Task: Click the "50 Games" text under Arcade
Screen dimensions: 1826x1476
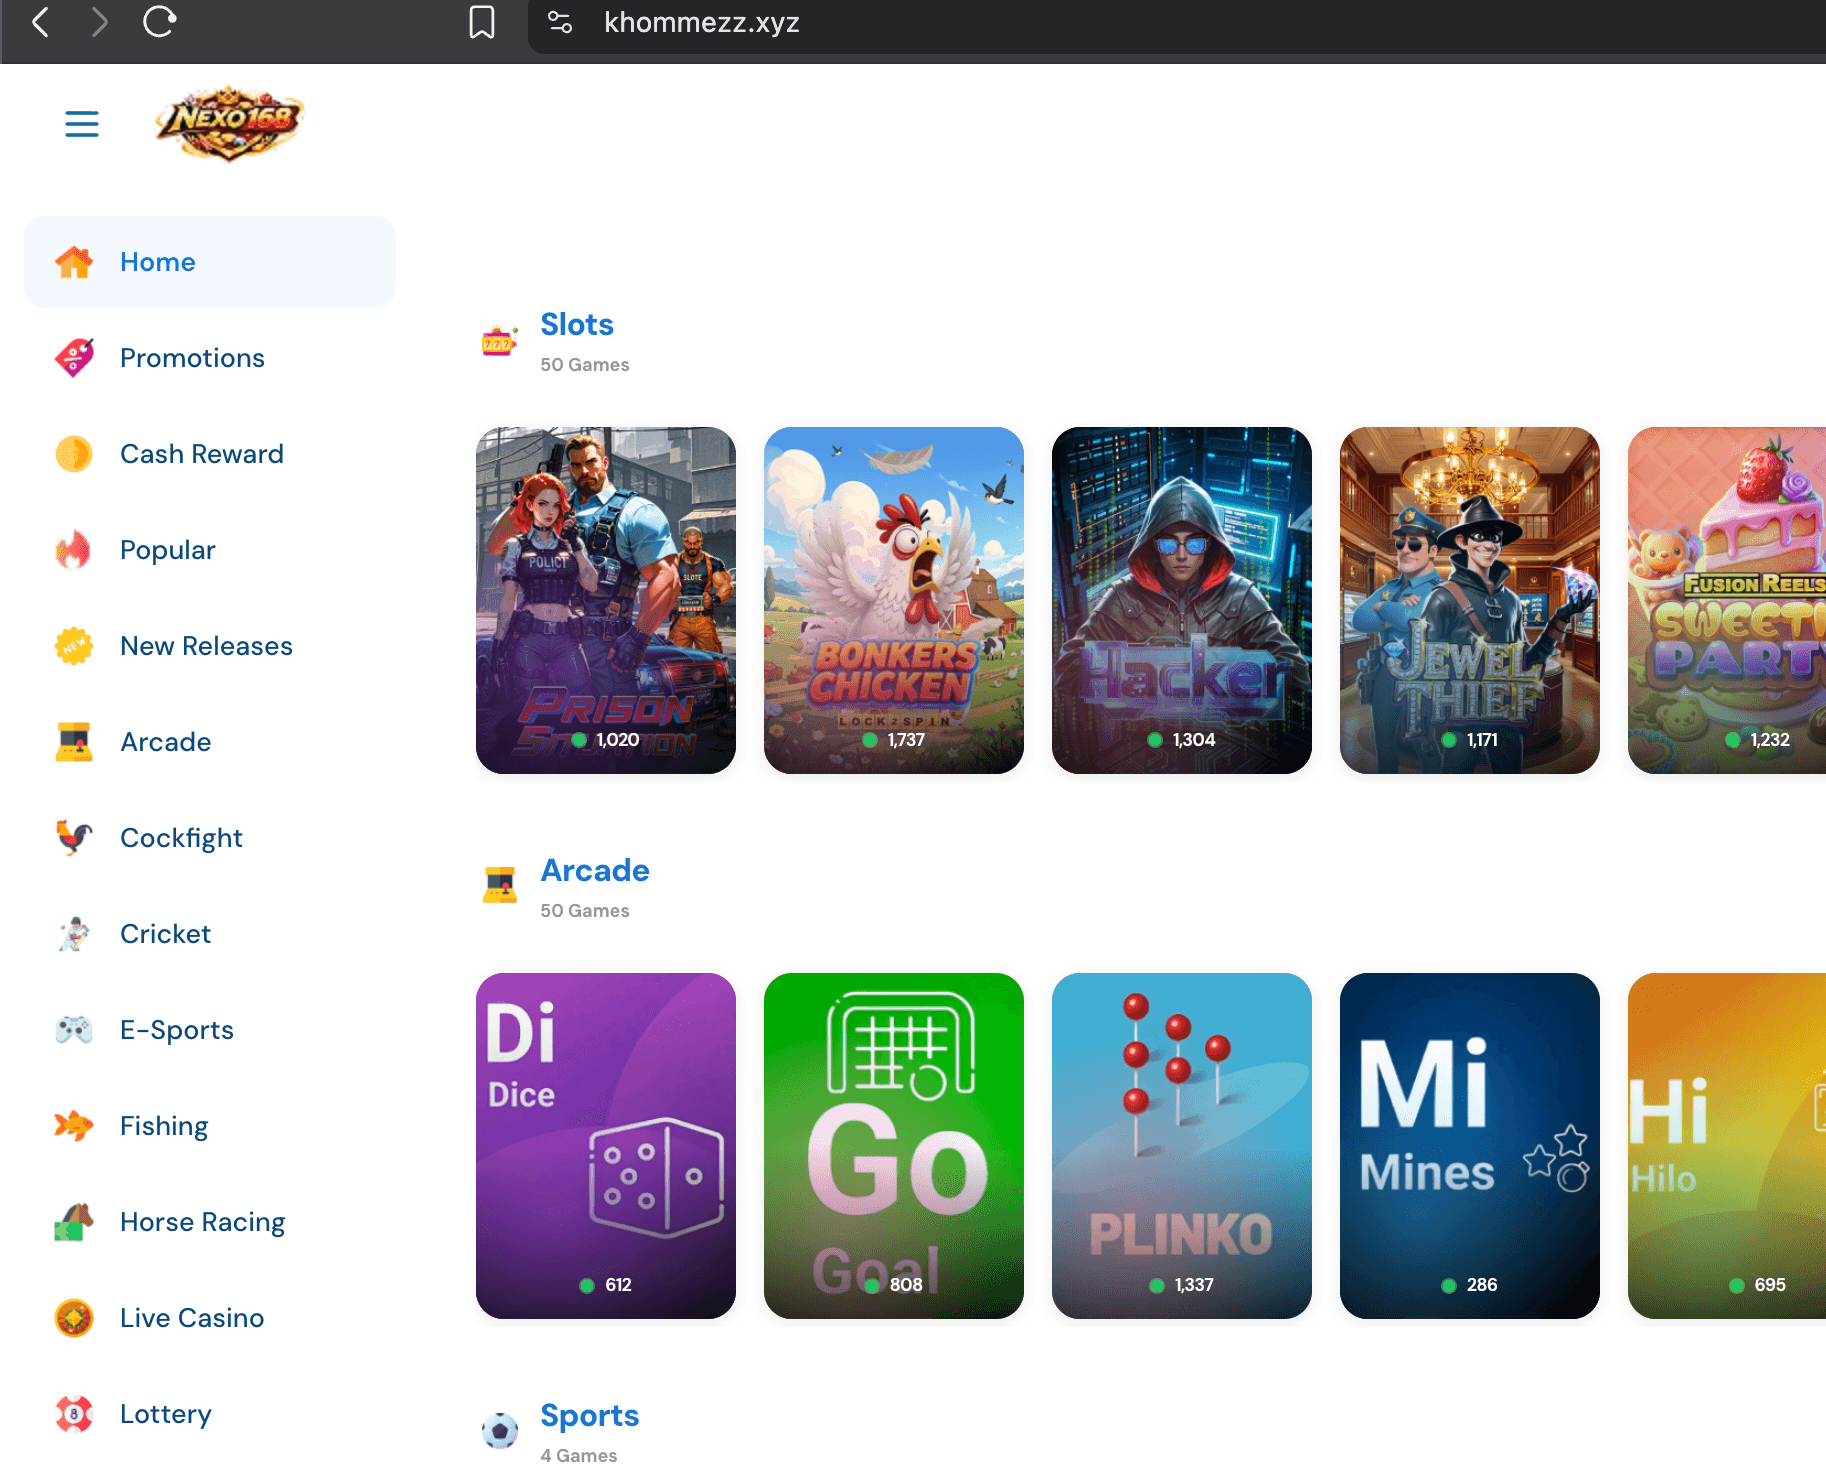Action: 585,911
